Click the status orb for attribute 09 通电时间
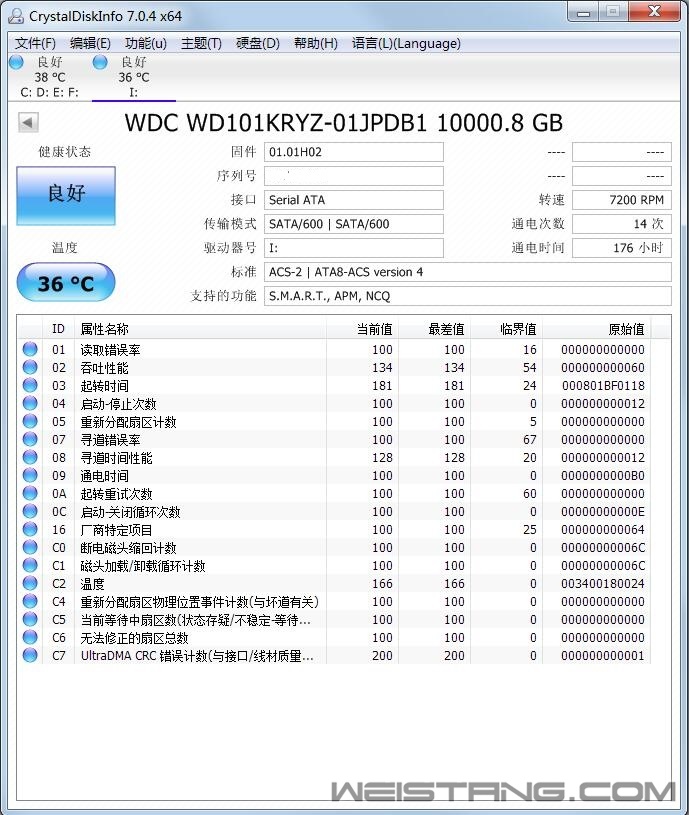 30,475
